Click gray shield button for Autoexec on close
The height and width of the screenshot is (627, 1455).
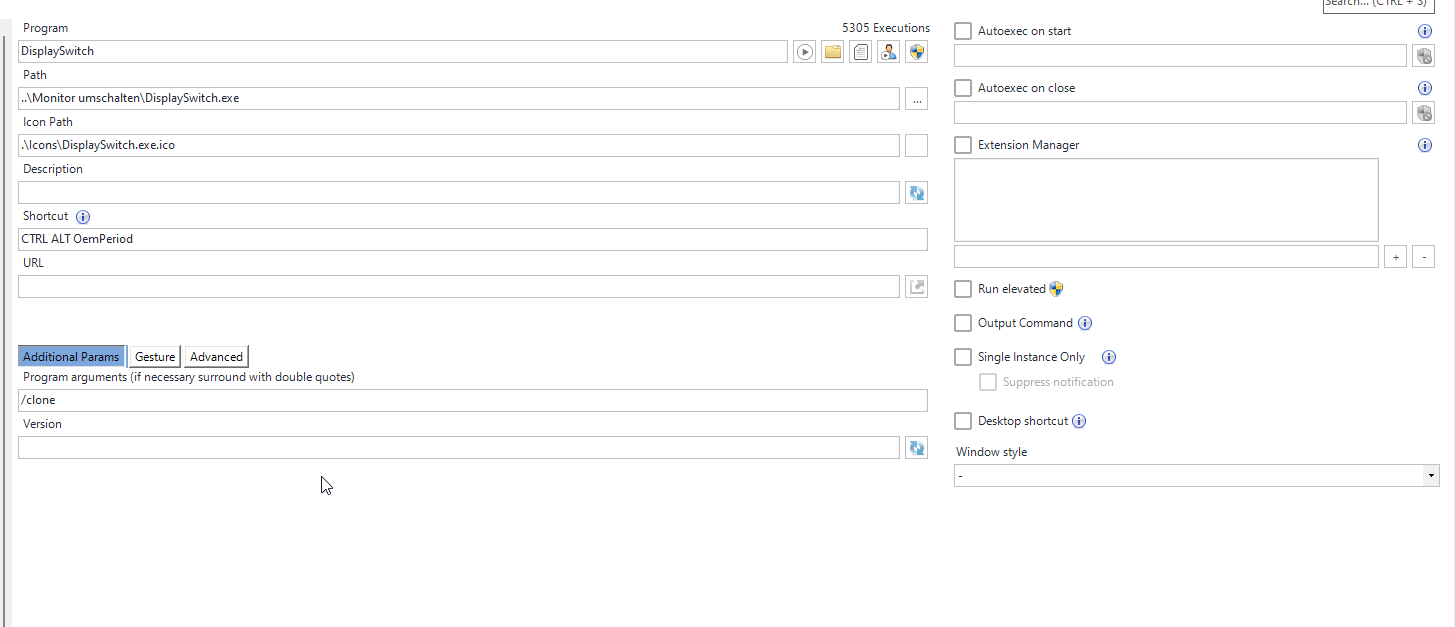[x=1423, y=113]
